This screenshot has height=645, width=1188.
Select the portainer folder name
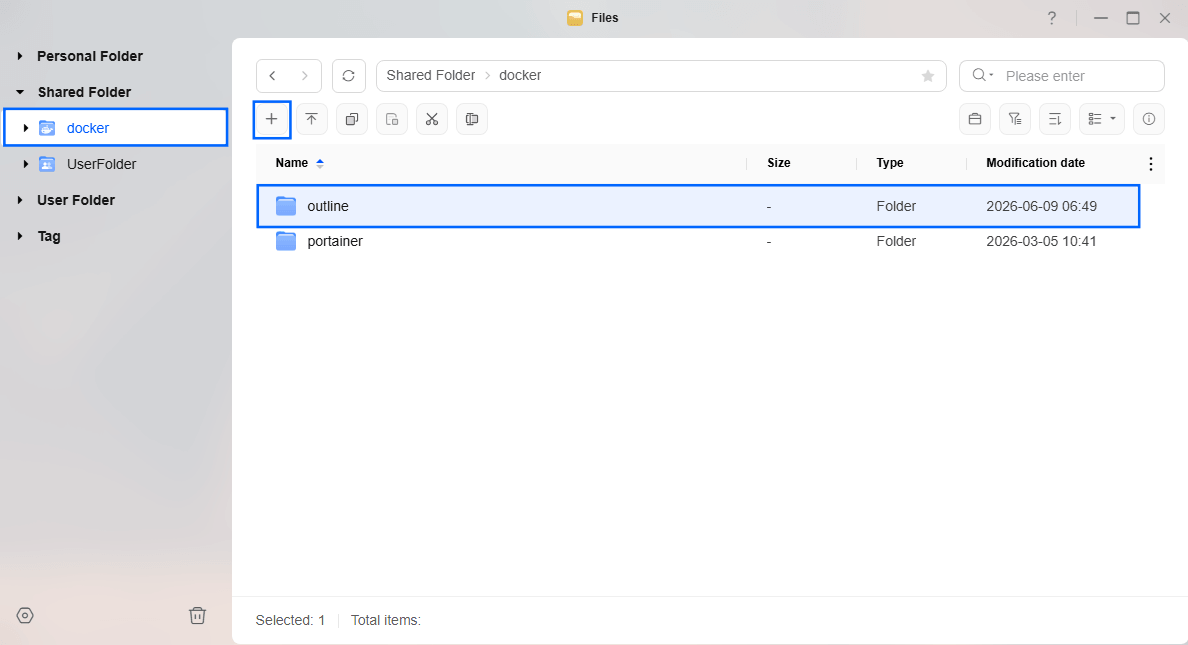335,241
